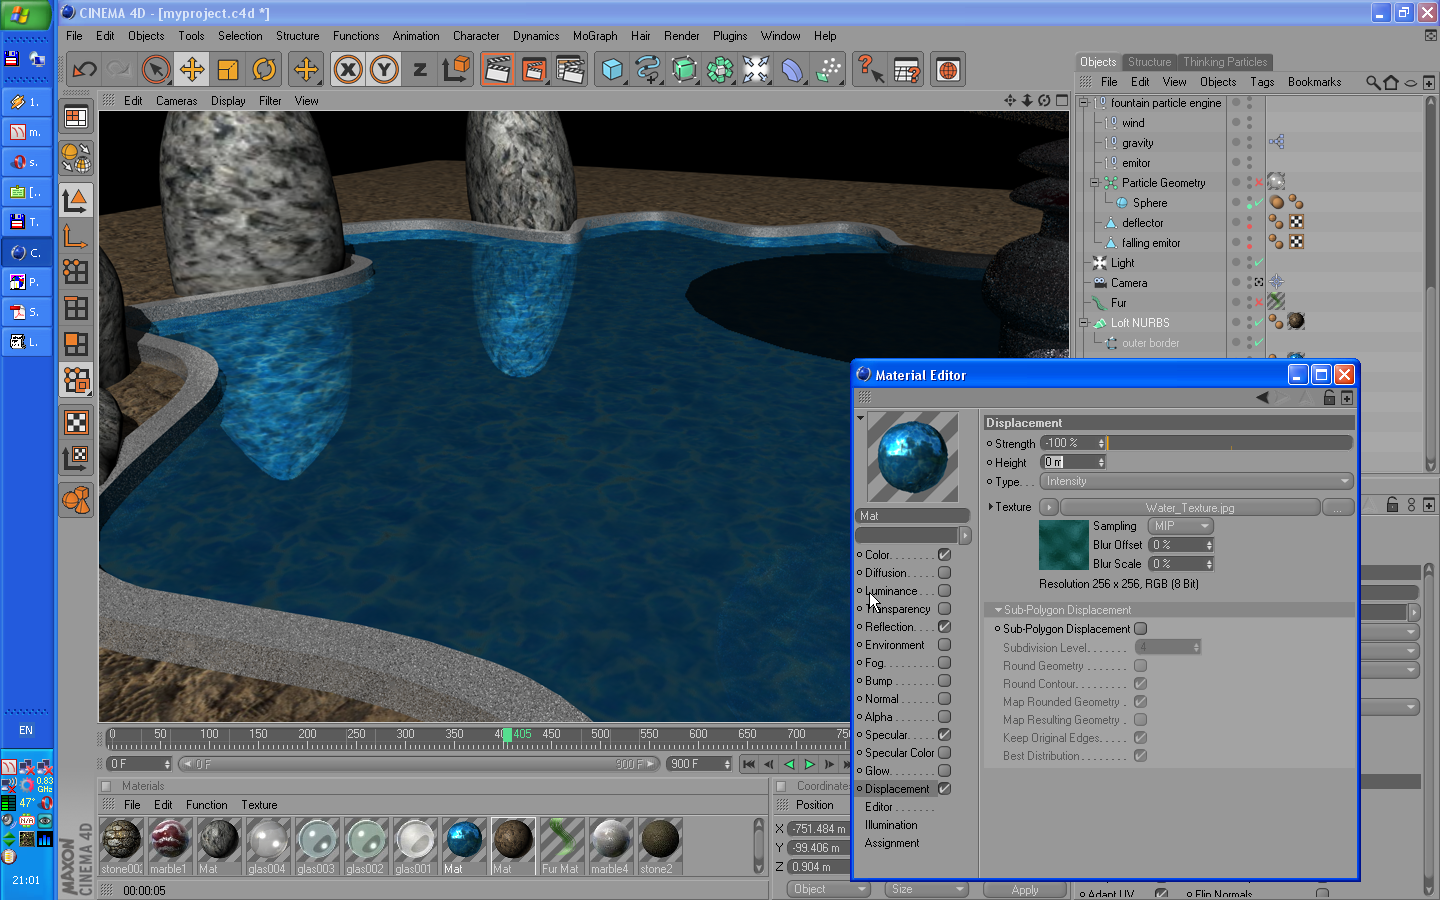Collapse the Sub-Polygon Displacement section
The image size is (1440, 900).
[998, 610]
